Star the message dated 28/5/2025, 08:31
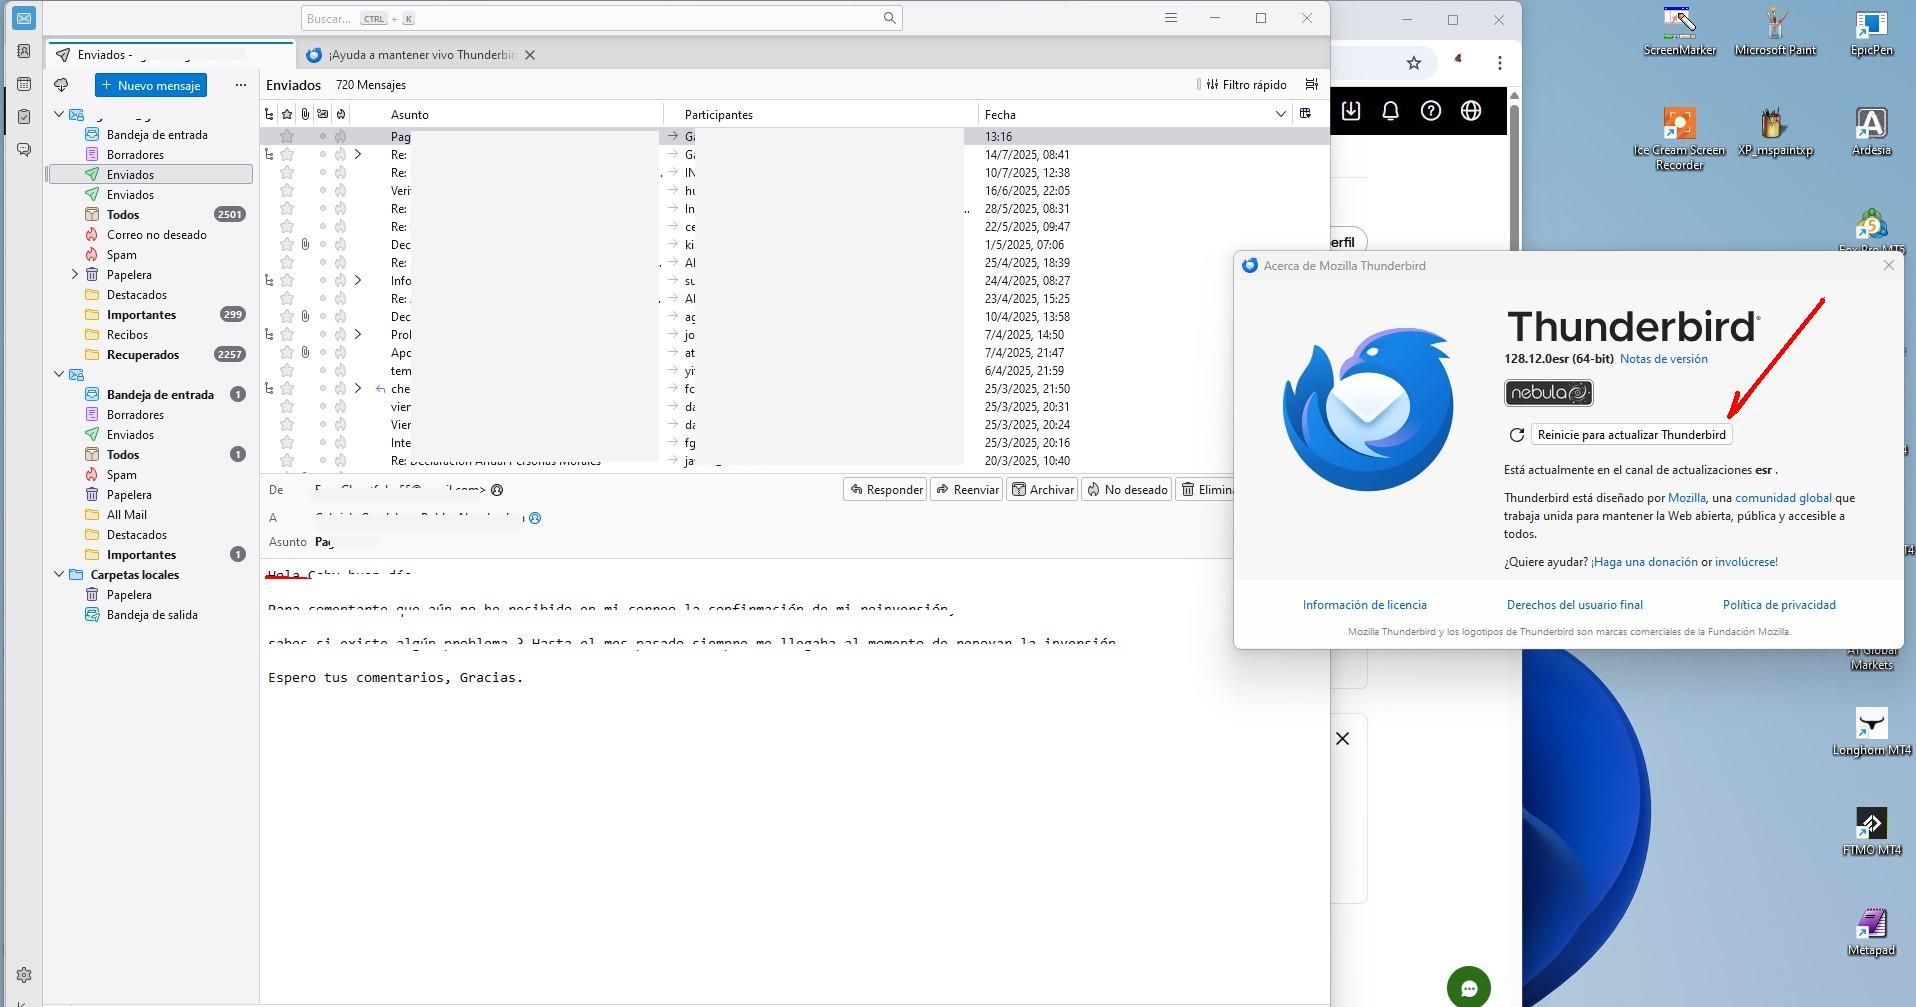The image size is (1916, 1007). [287, 209]
